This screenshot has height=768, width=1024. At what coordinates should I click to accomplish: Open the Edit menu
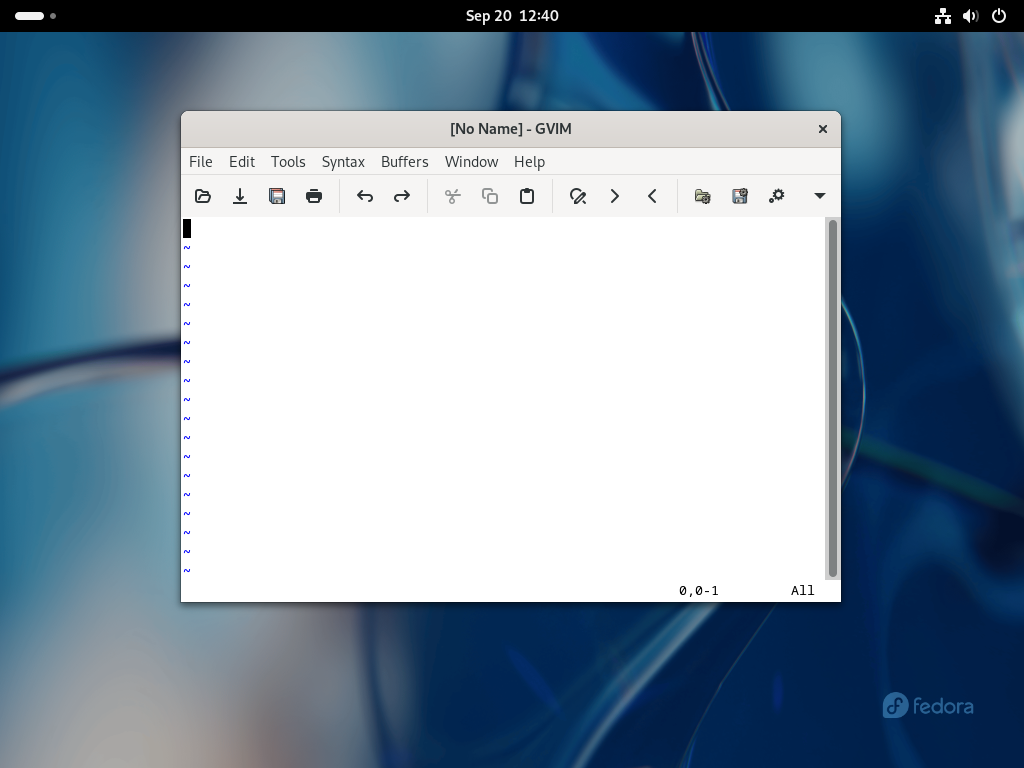242,162
